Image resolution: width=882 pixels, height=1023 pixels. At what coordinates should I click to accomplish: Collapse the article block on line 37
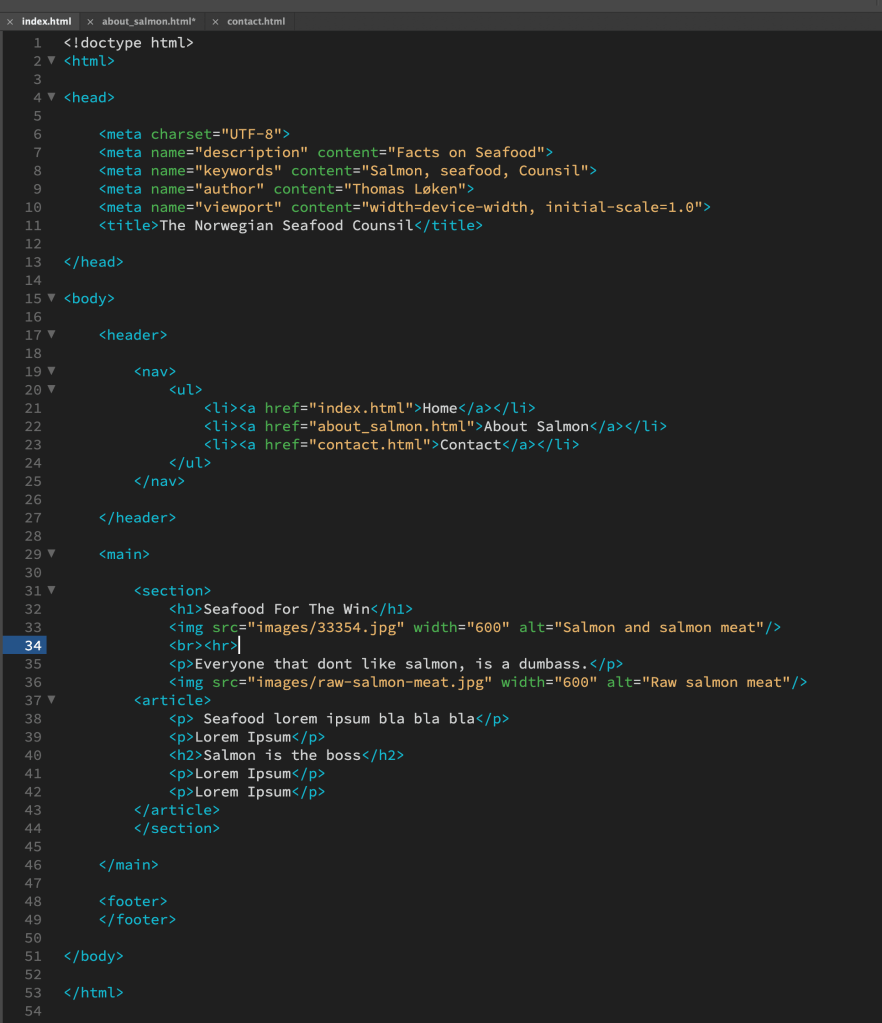pos(51,700)
